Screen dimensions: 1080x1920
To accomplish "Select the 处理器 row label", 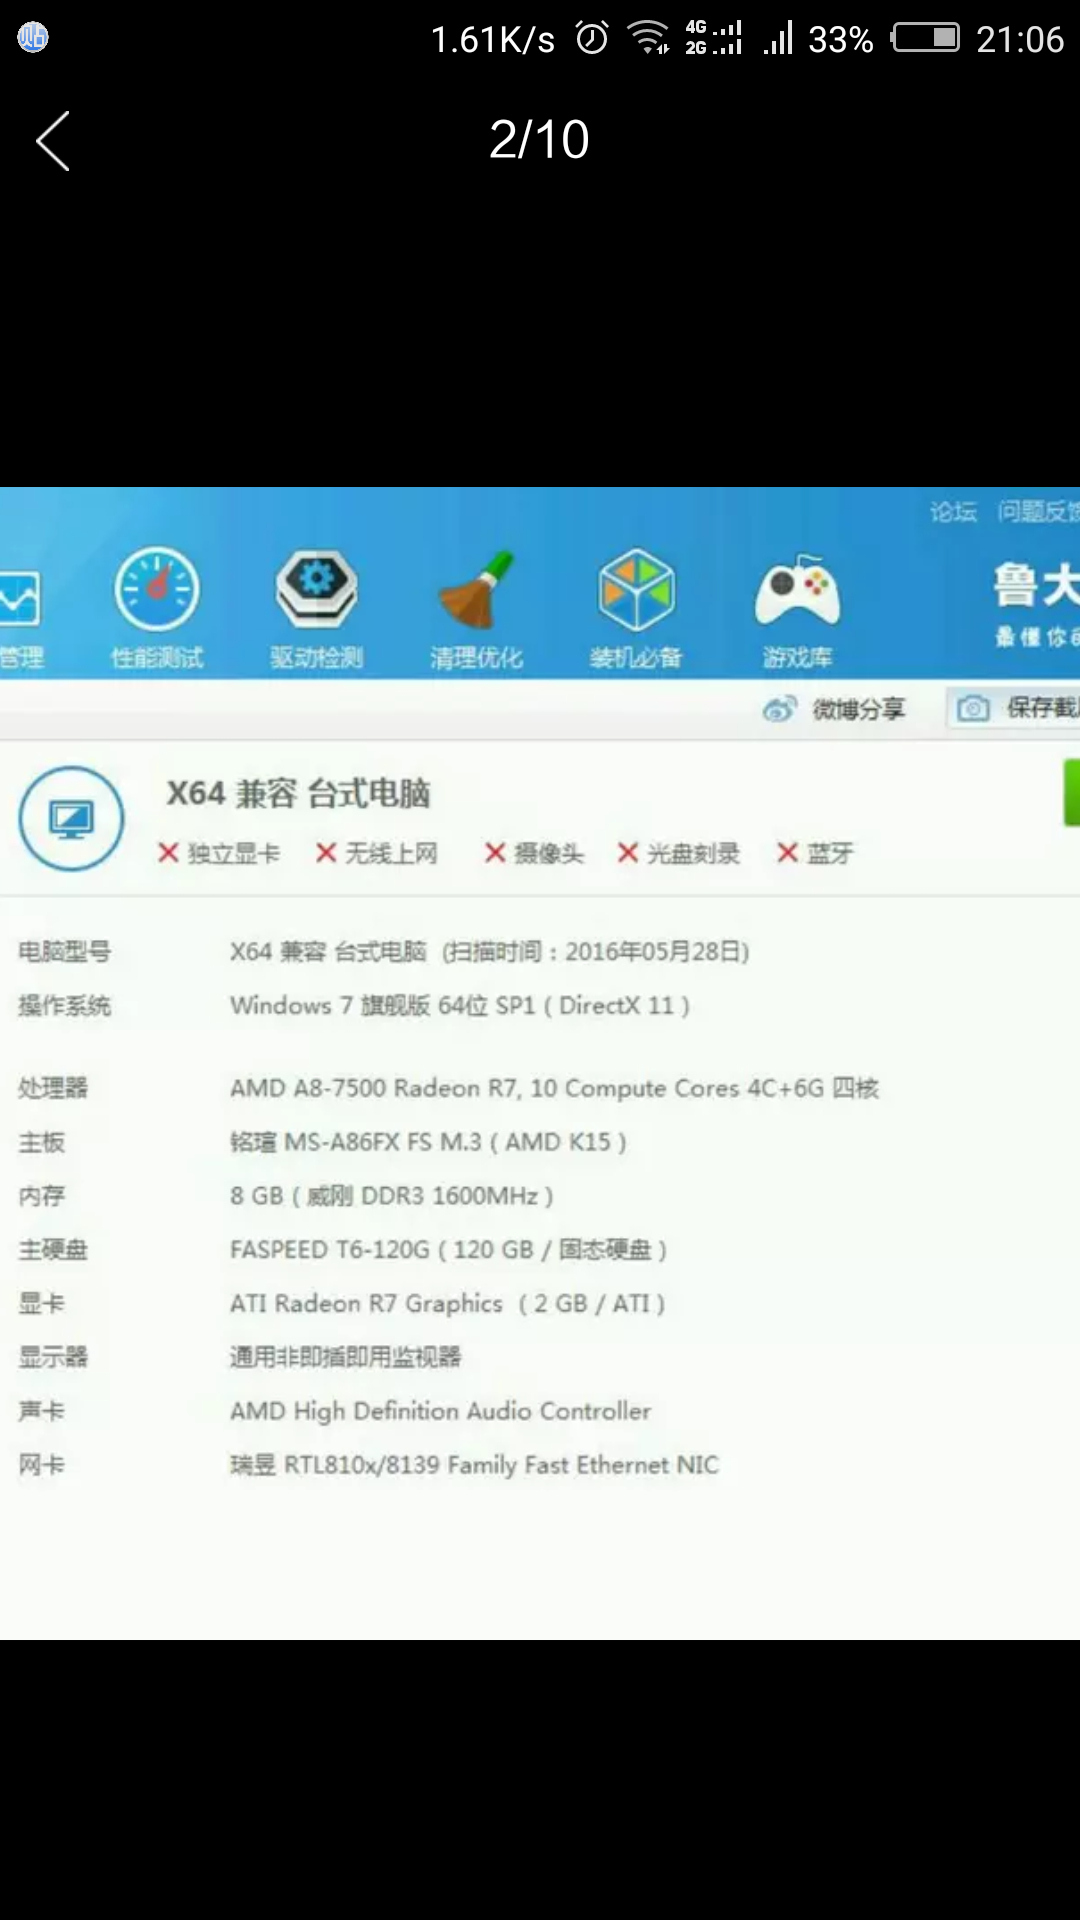I will 53,1088.
